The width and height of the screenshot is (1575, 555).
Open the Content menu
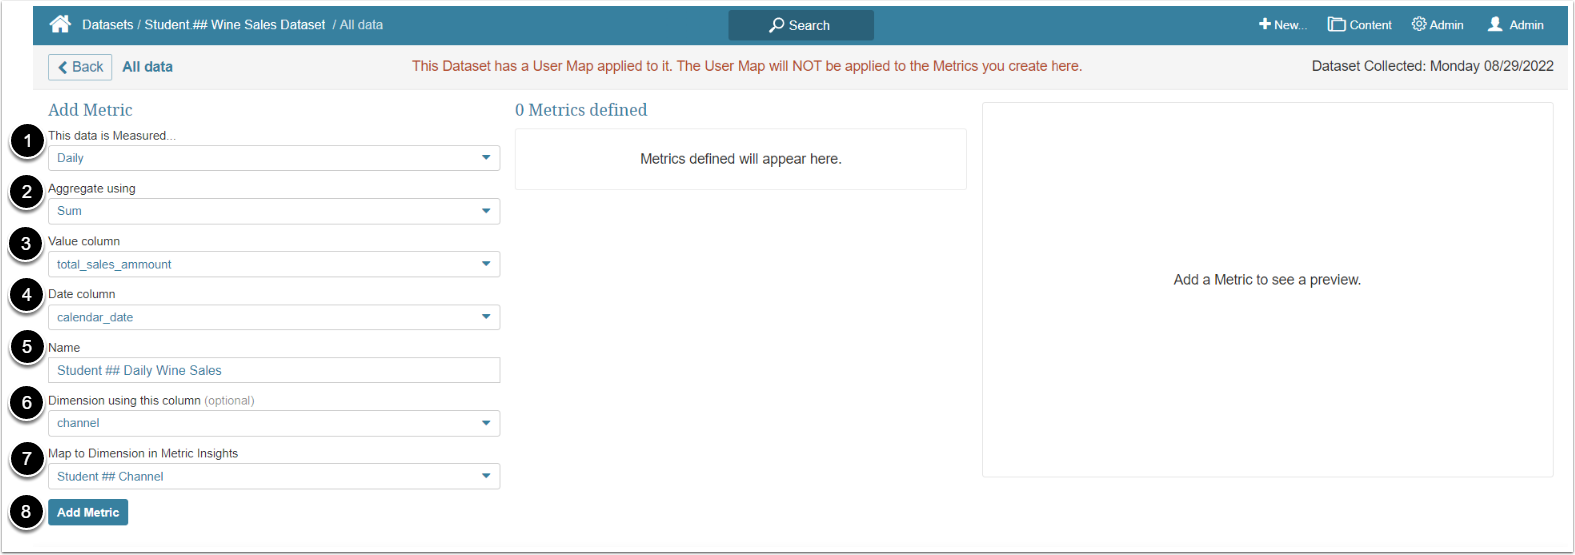[x=1360, y=25]
